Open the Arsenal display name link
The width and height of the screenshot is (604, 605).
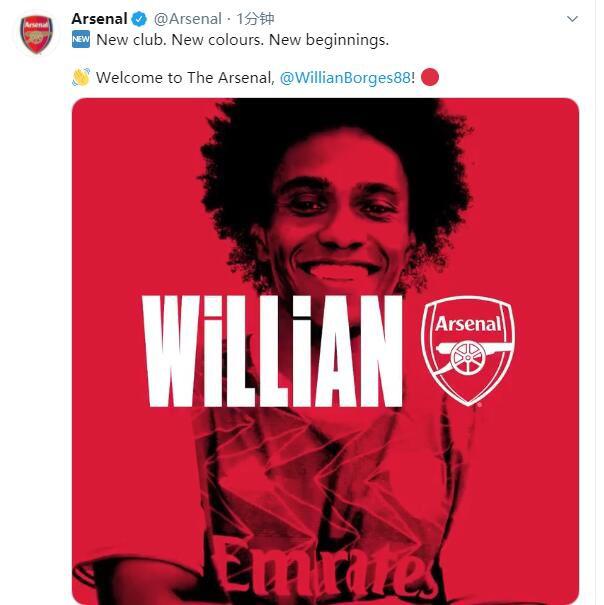pyautogui.click(x=99, y=19)
